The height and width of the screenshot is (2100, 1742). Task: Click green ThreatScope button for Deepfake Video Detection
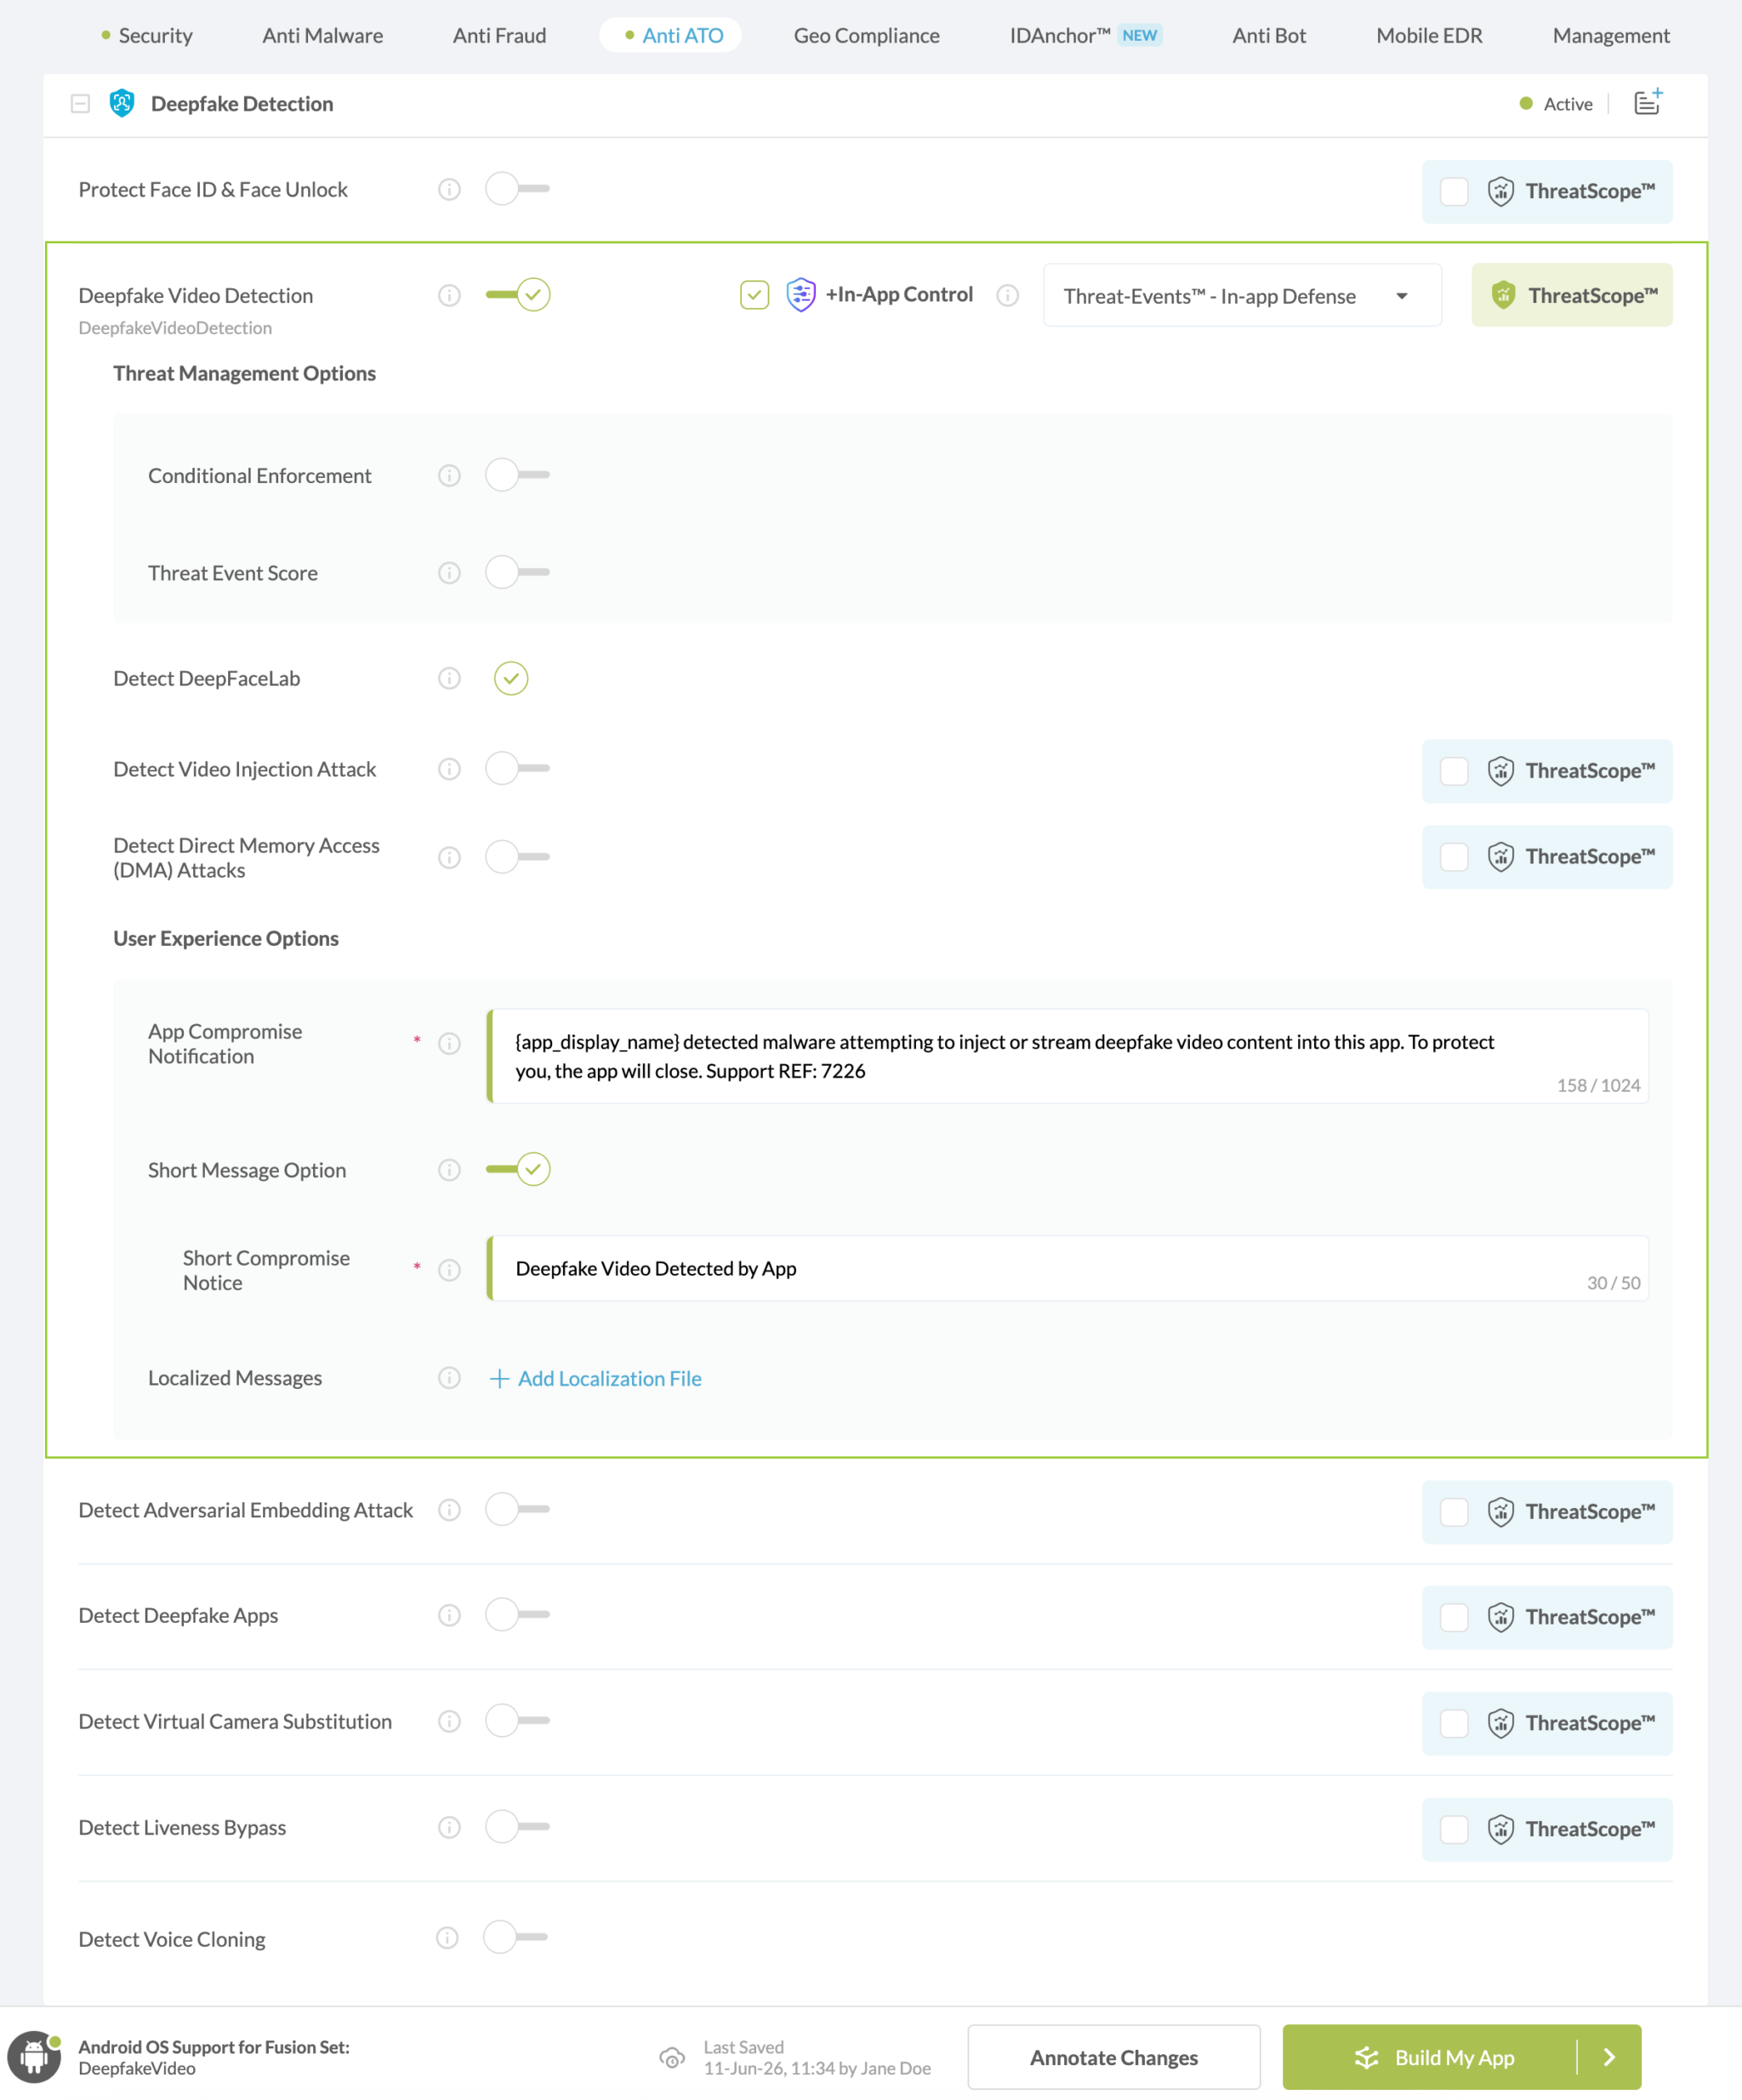pyautogui.click(x=1572, y=295)
